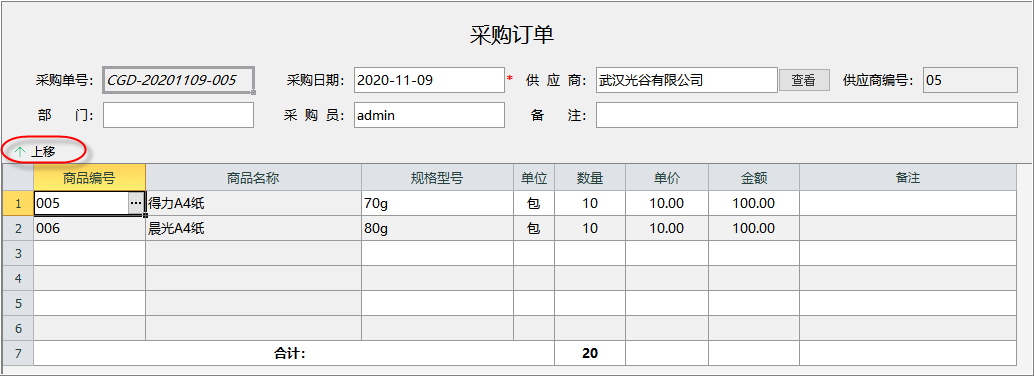
Task: Click the cell 得力A4纸
Action: [x=254, y=203]
